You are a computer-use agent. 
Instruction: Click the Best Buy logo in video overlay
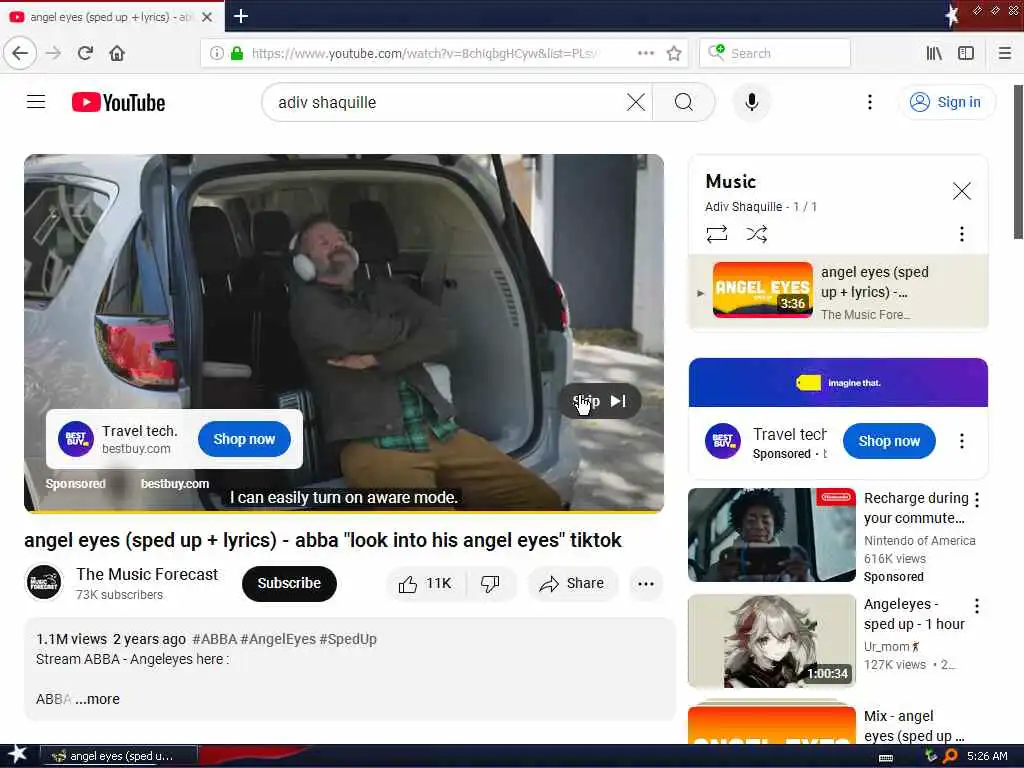(x=76, y=439)
